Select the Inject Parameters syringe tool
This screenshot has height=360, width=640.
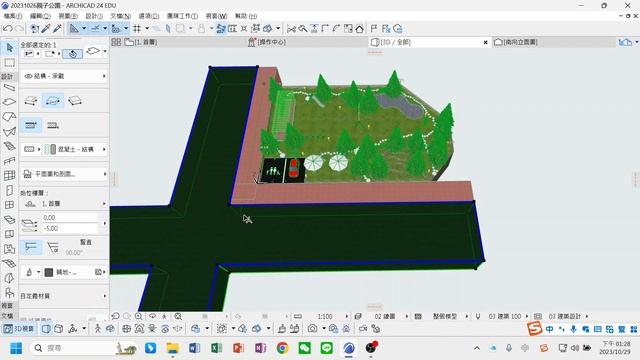coord(57,29)
